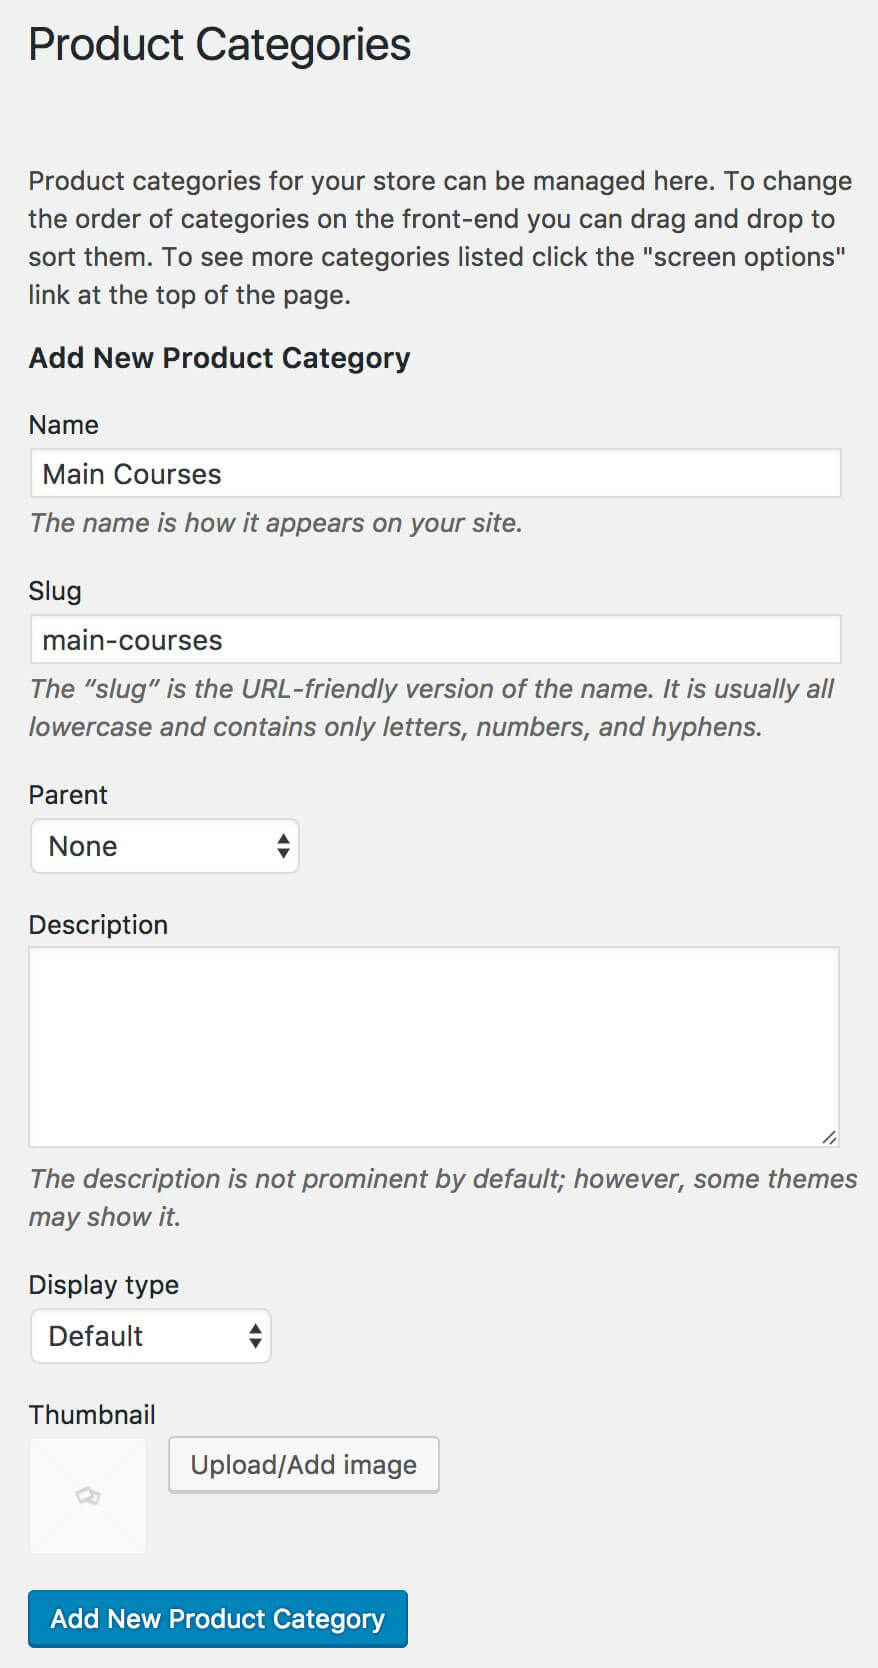Click the intro paragraph about managing categories
This screenshot has width=878, height=1668.
(x=440, y=238)
